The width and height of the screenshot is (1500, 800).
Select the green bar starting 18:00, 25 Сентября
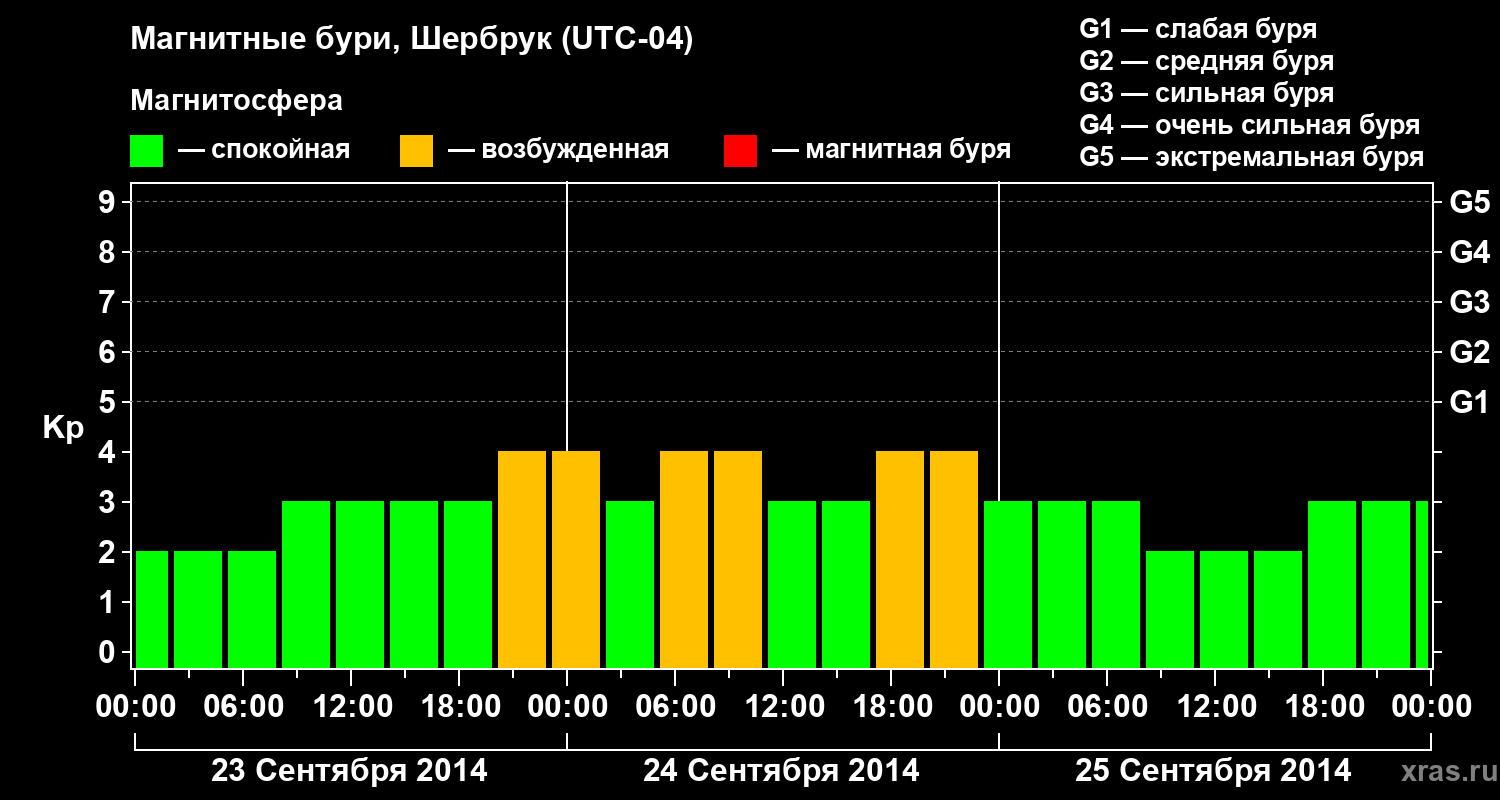(1332, 585)
